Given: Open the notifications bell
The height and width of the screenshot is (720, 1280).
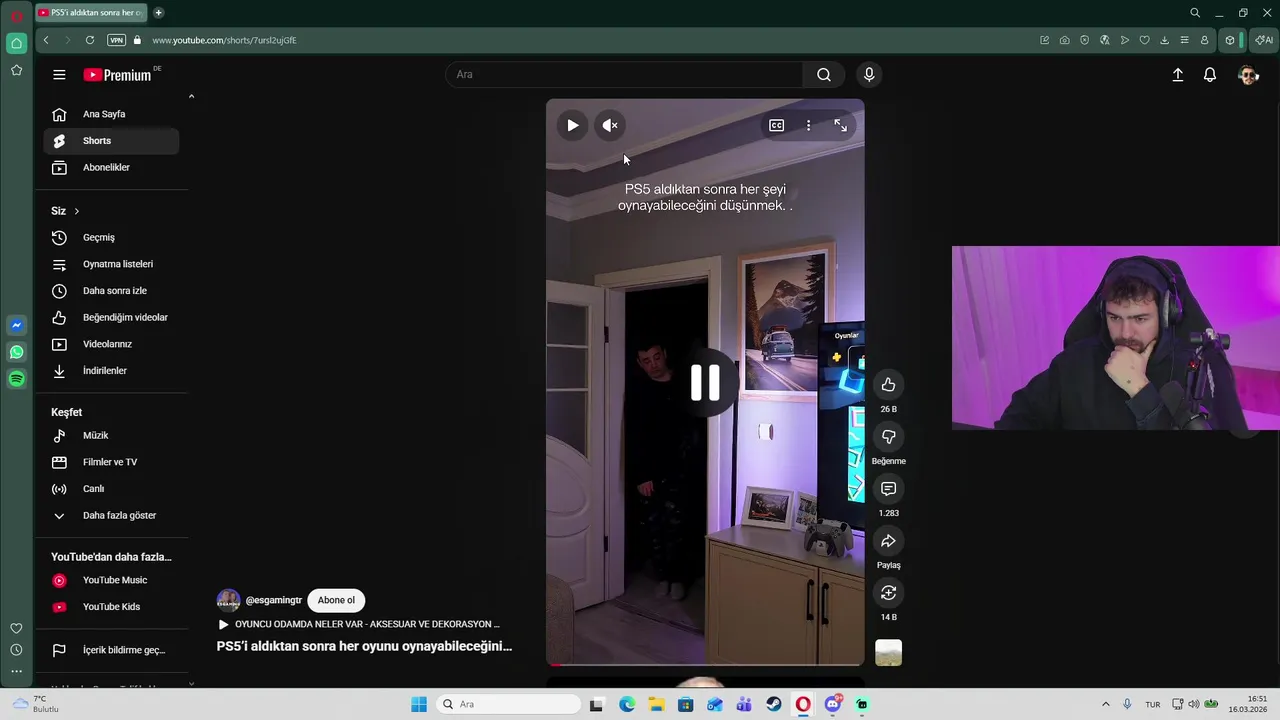Looking at the screenshot, I should coord(1210,75).
